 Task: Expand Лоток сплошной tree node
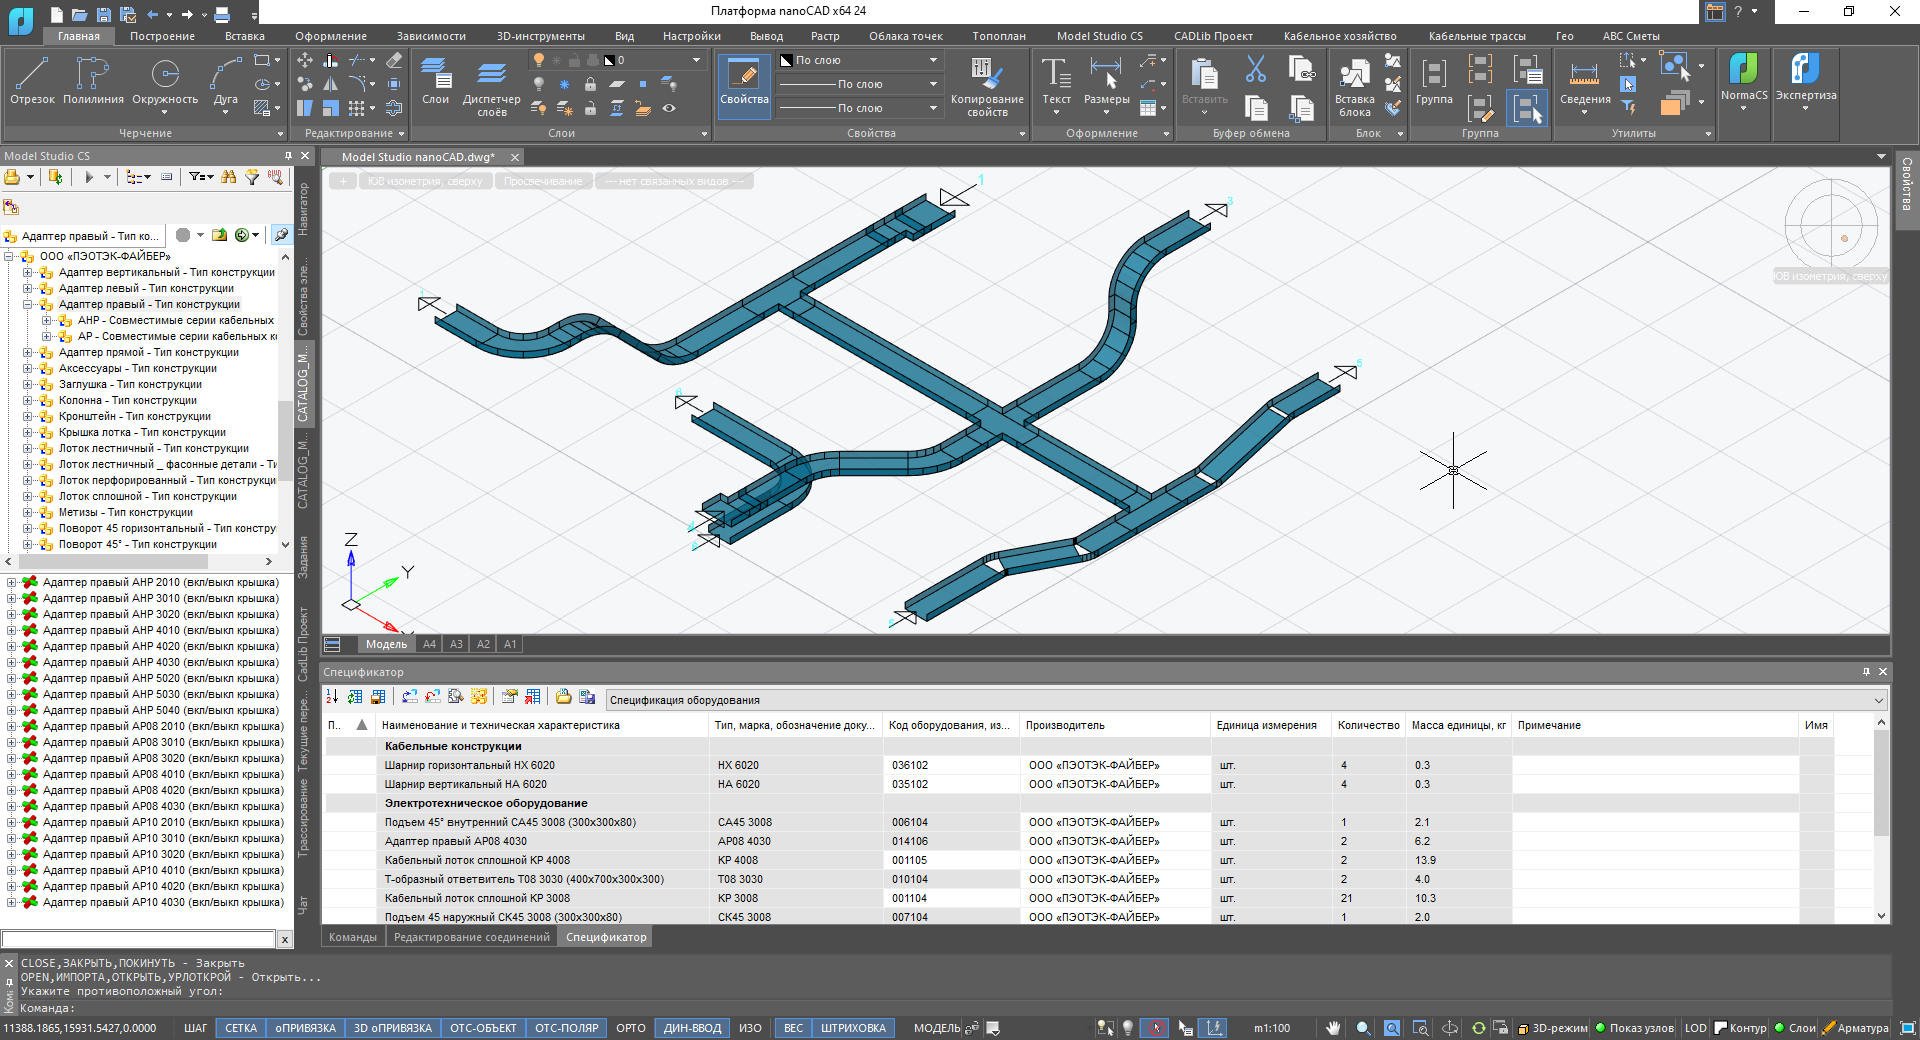tap(28, 496)
